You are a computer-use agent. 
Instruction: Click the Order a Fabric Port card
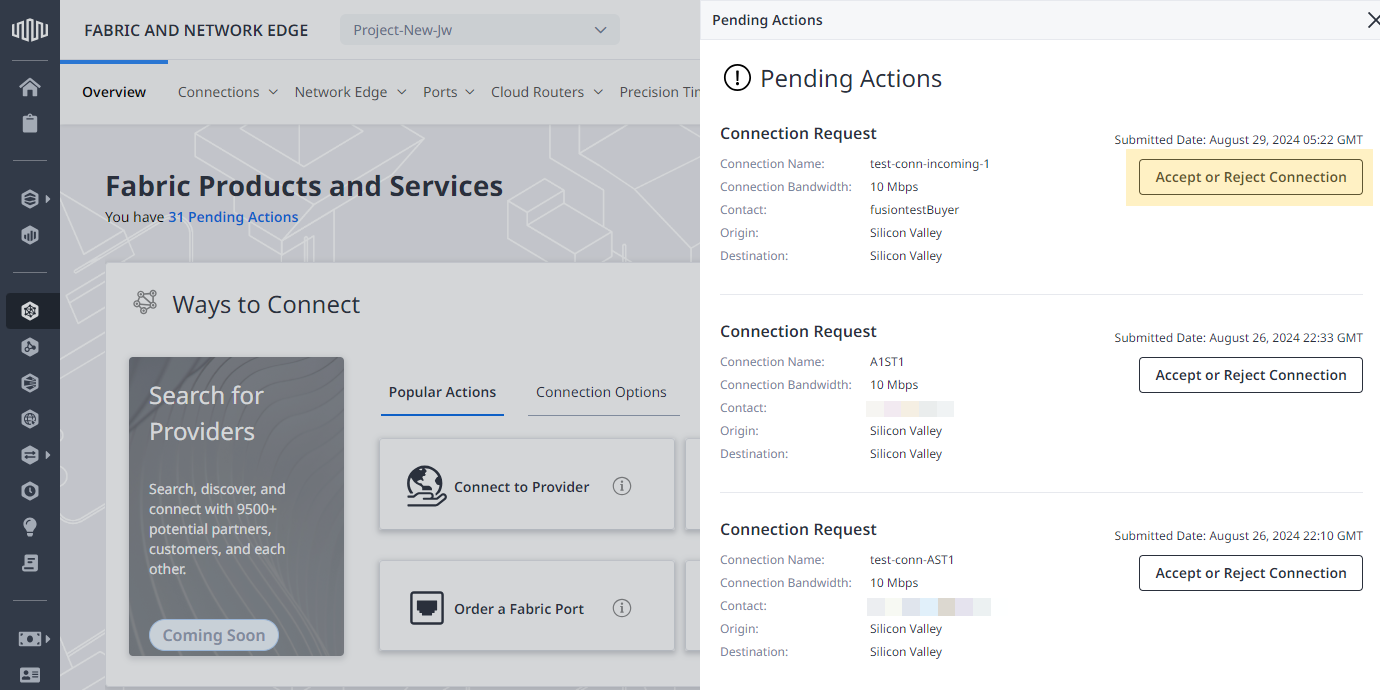tap(527, 606)
